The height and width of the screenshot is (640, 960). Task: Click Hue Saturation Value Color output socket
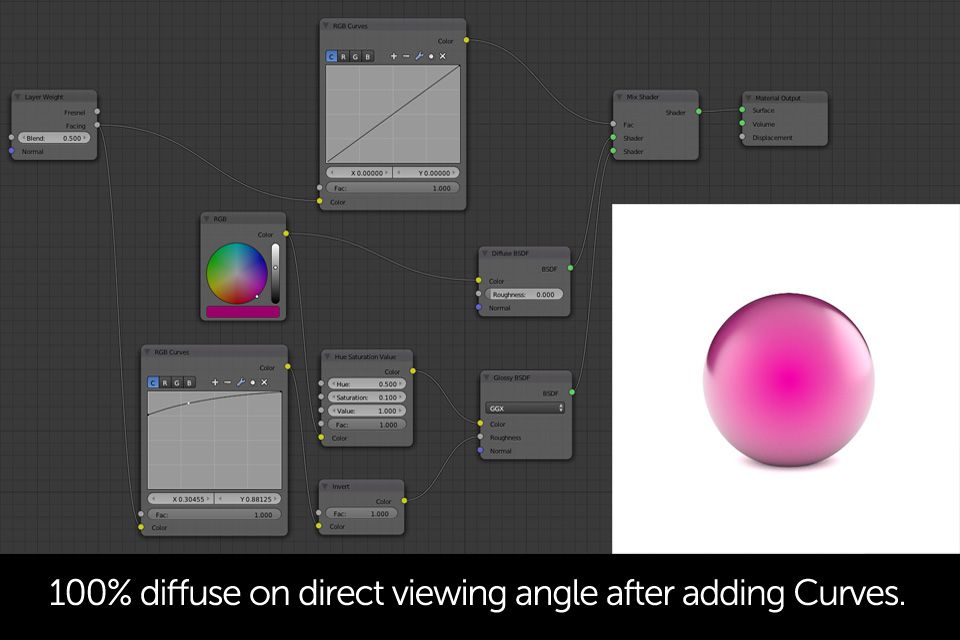[x=413, y=371]
